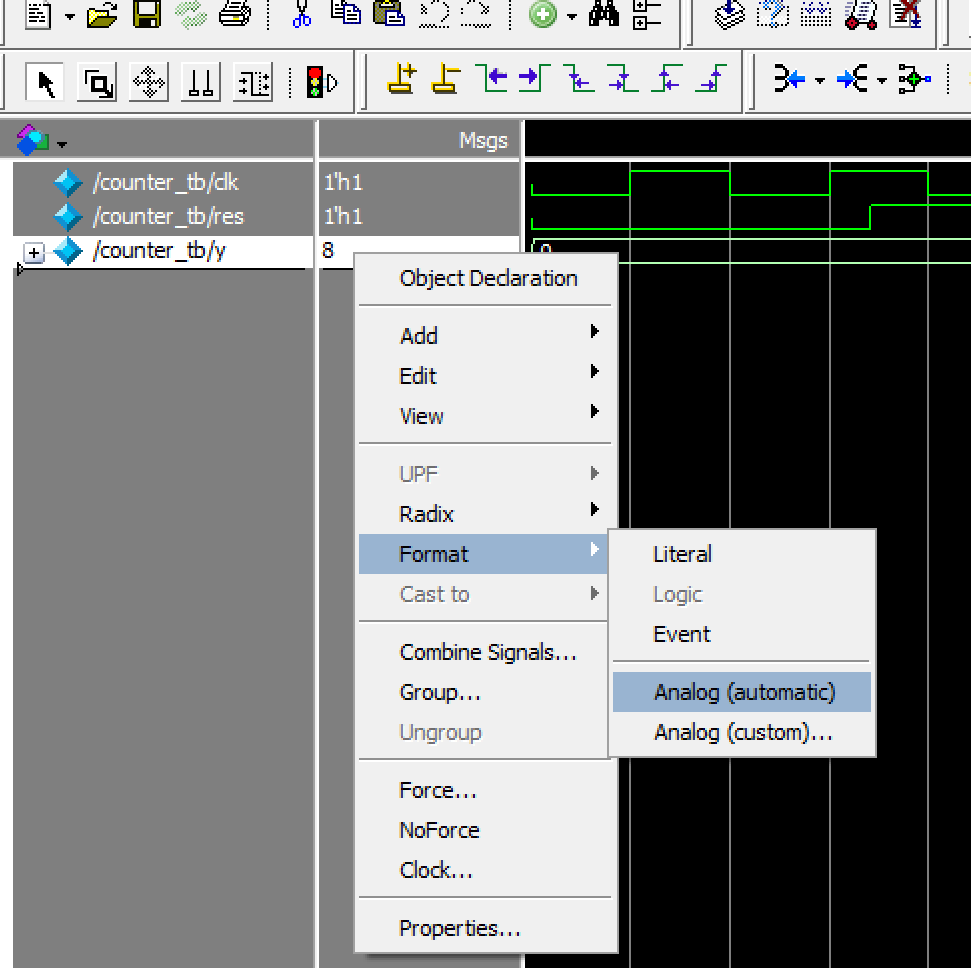This screenshot has height=968, width=971.
Task: Open the View submenu
Action: click(485, 416)
